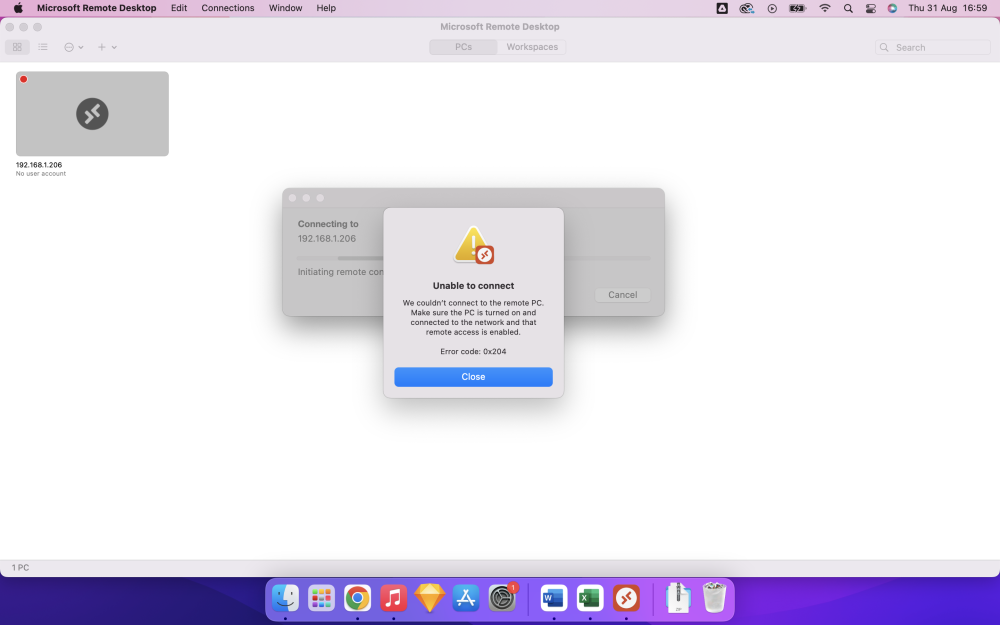The image size is (1000, 625).
Task: Close the Unable to connect error dialog
Action: point(473,377)
